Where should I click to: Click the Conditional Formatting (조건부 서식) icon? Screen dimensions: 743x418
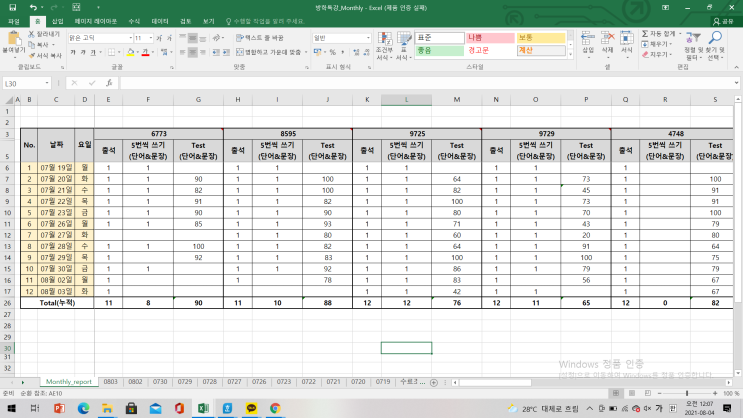coord(384,45)
